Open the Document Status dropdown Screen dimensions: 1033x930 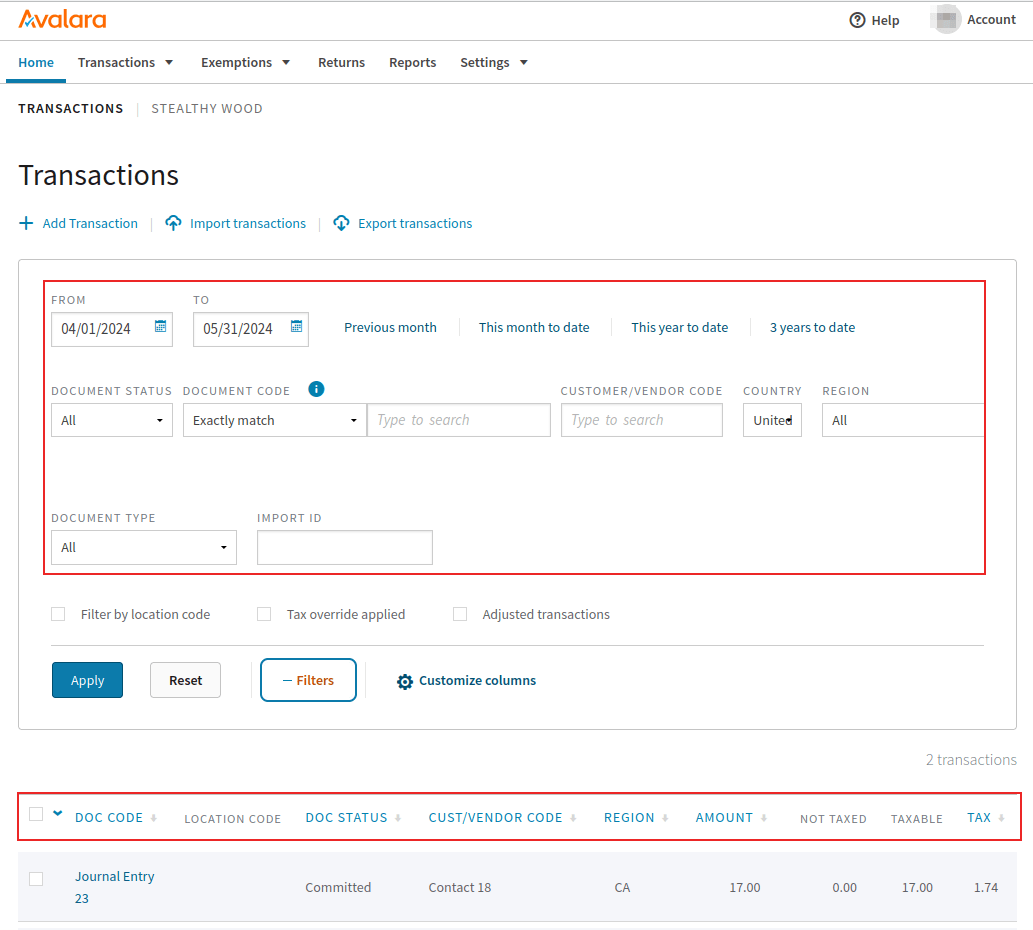click(111, 420)
